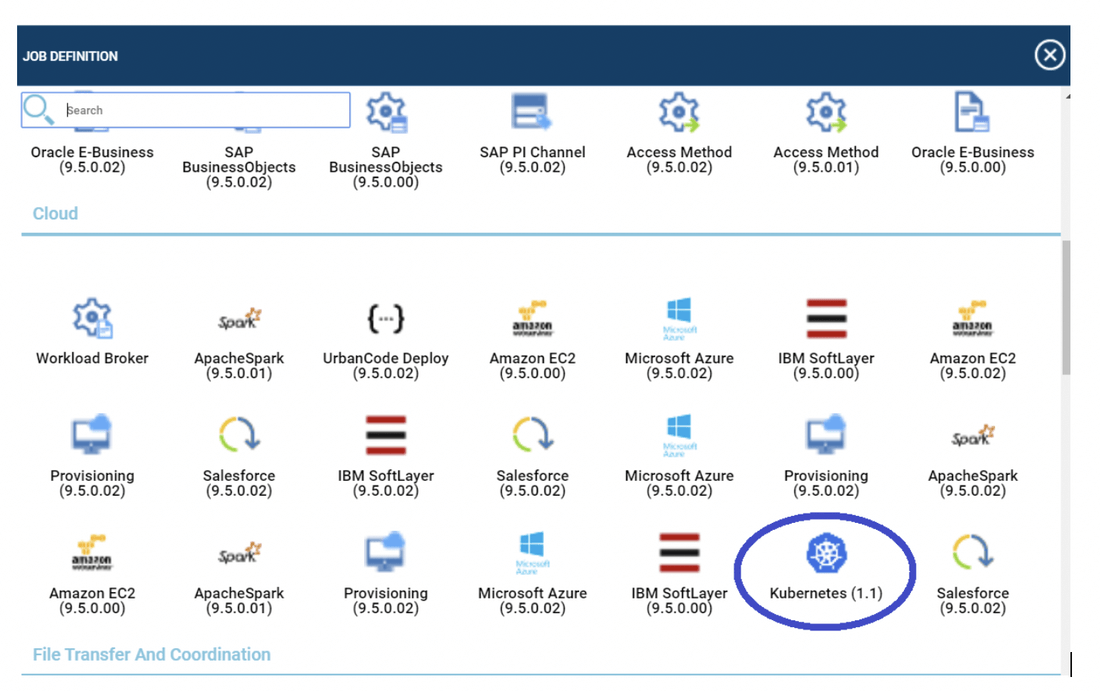Choose Salesforce icon right of Kubernetes

pyautogui.click(x=972, y=553)
